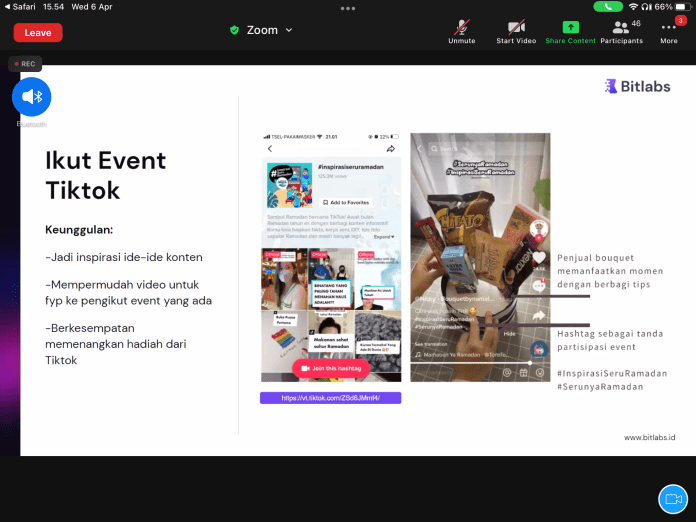This screenshot has height=522, width=696.
Task: Click the Hide label on TikTok video
Action: (x=510, y=333)
